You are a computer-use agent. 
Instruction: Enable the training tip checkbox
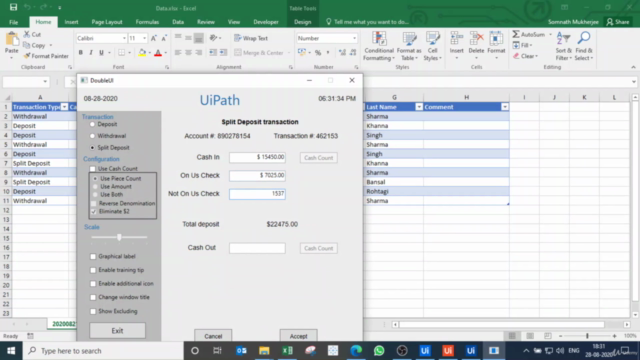(93, 270)
